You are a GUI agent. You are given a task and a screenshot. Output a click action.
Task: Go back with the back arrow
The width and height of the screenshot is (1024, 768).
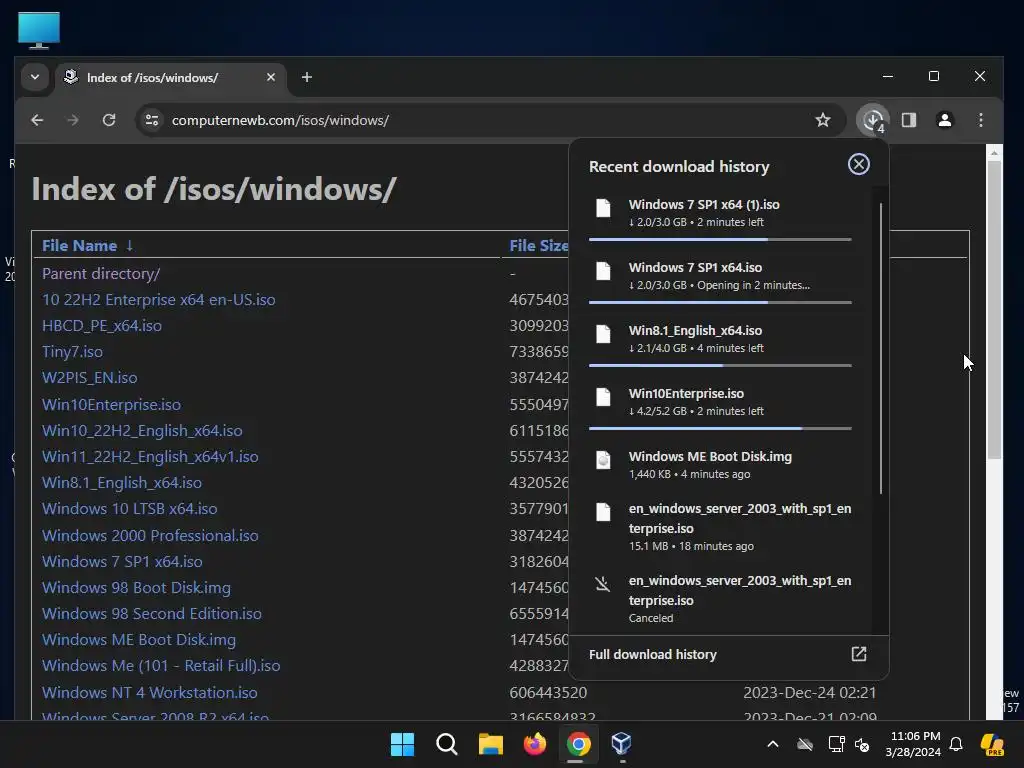click(x=37, y=120)
